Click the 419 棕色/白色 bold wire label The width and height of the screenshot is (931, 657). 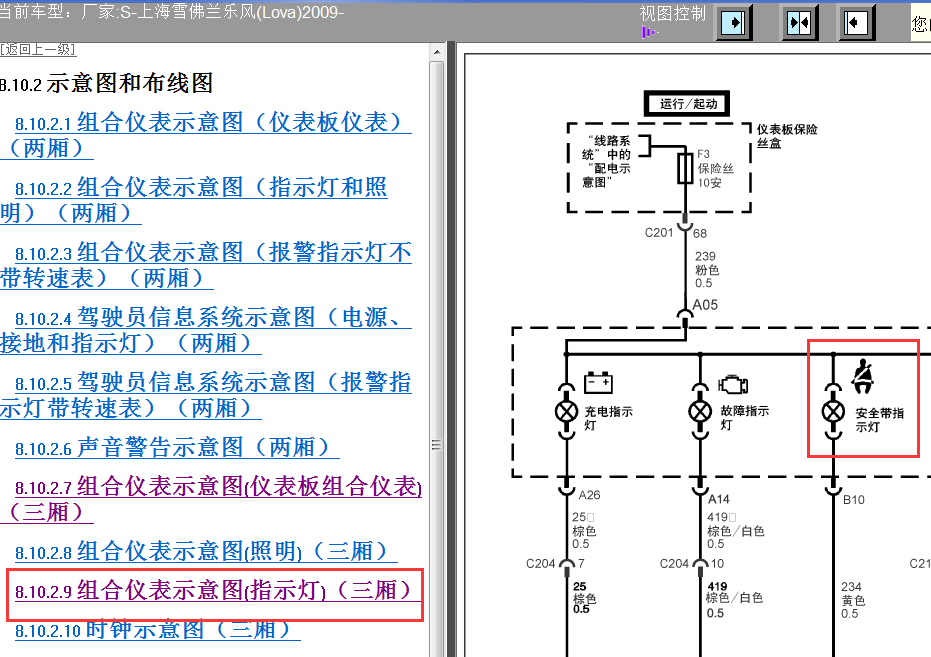pyautogui.click(x=734, y=599)
